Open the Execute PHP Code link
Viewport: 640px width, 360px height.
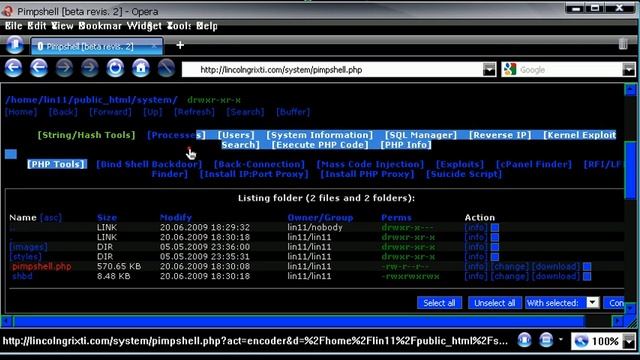click(x=320, y=145)
